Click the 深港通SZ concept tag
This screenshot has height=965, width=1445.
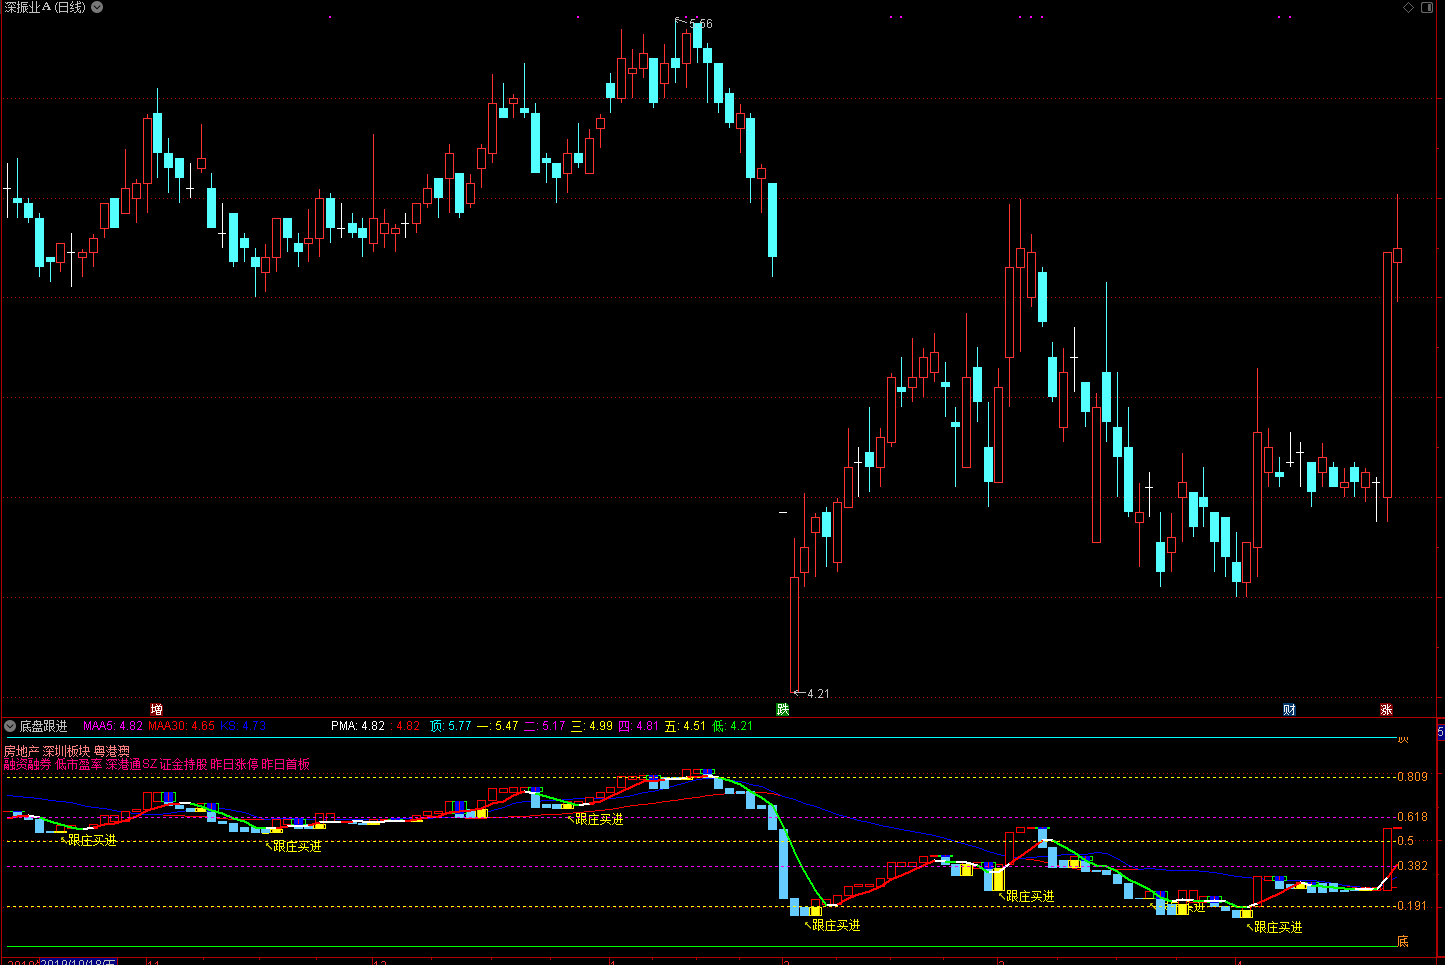(132, 764)
